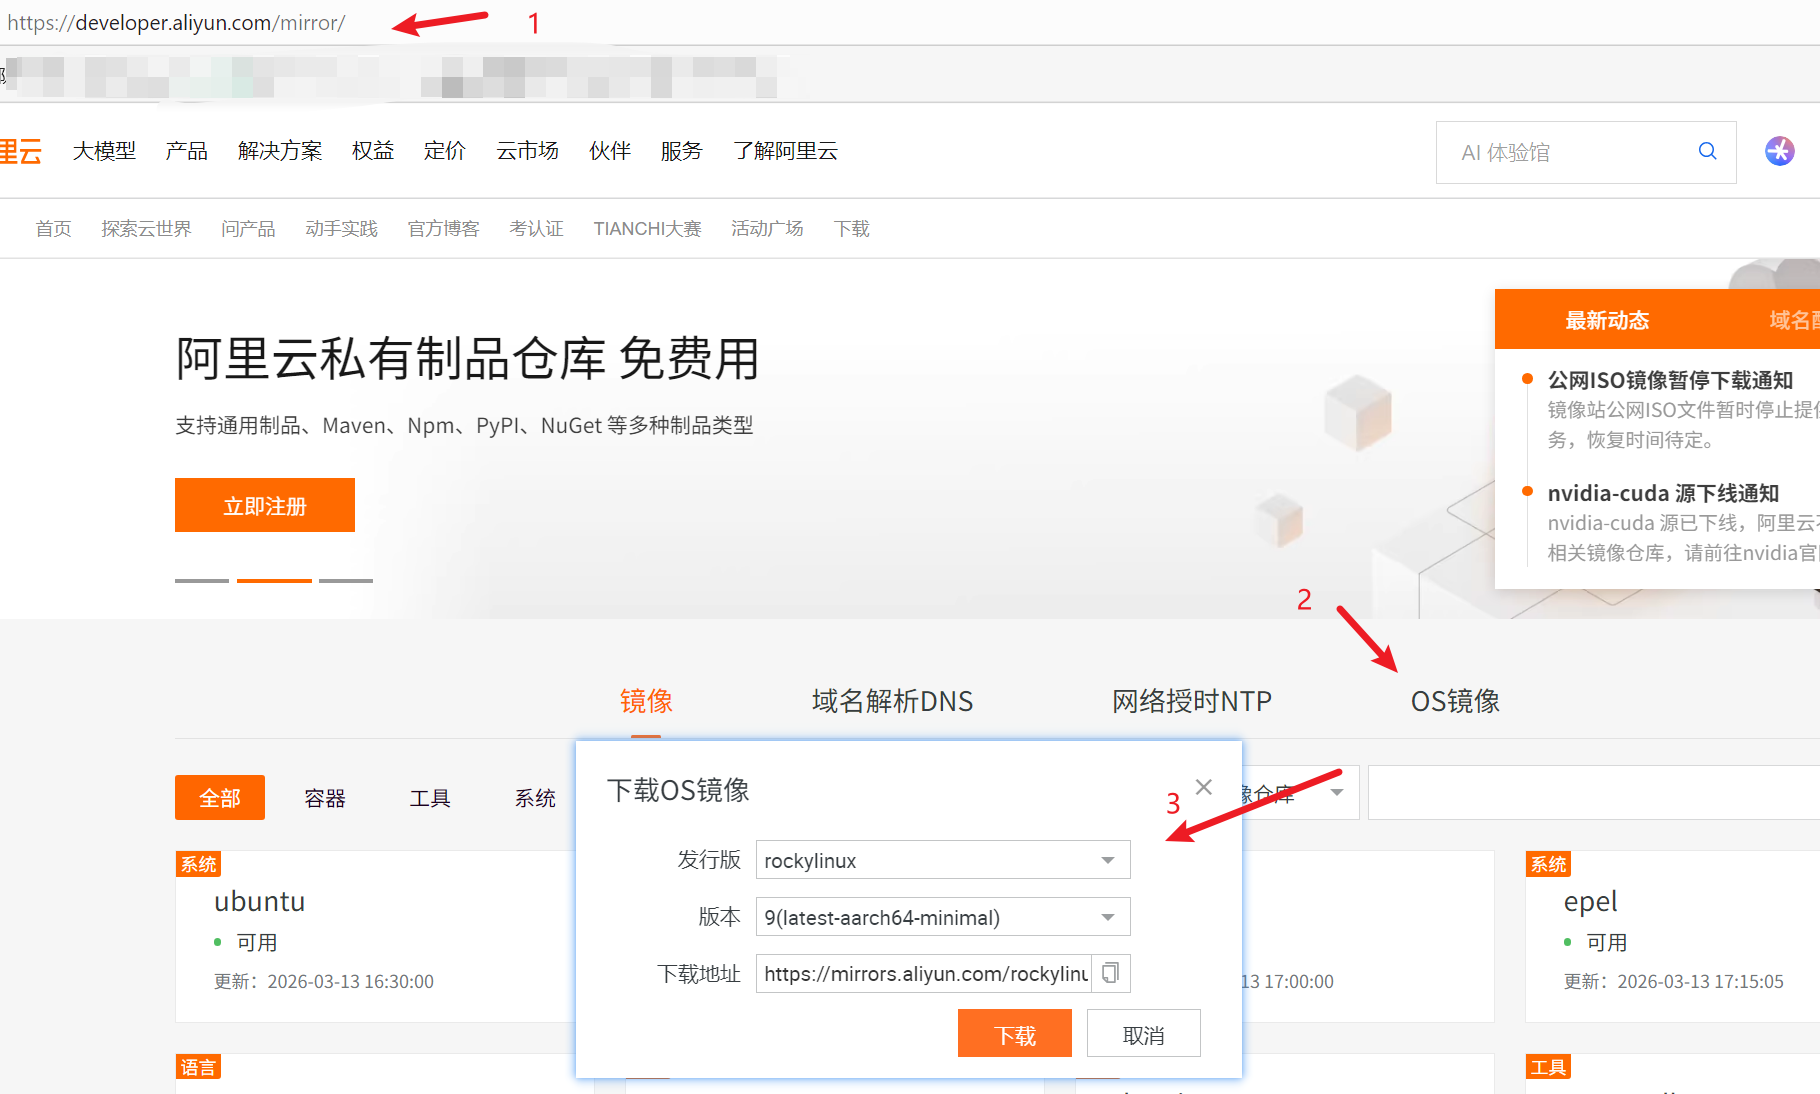
Task: Click 下载 in the sub navigation
Action: (x=852, y=229)
